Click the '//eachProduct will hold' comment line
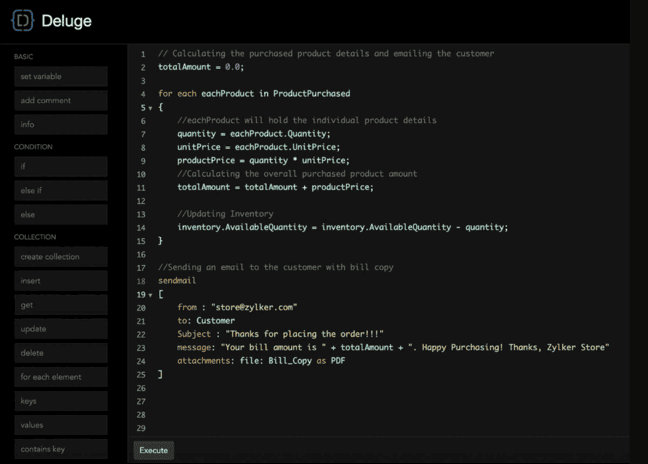Viewport: 648px width, 464px height. (307, 120)
